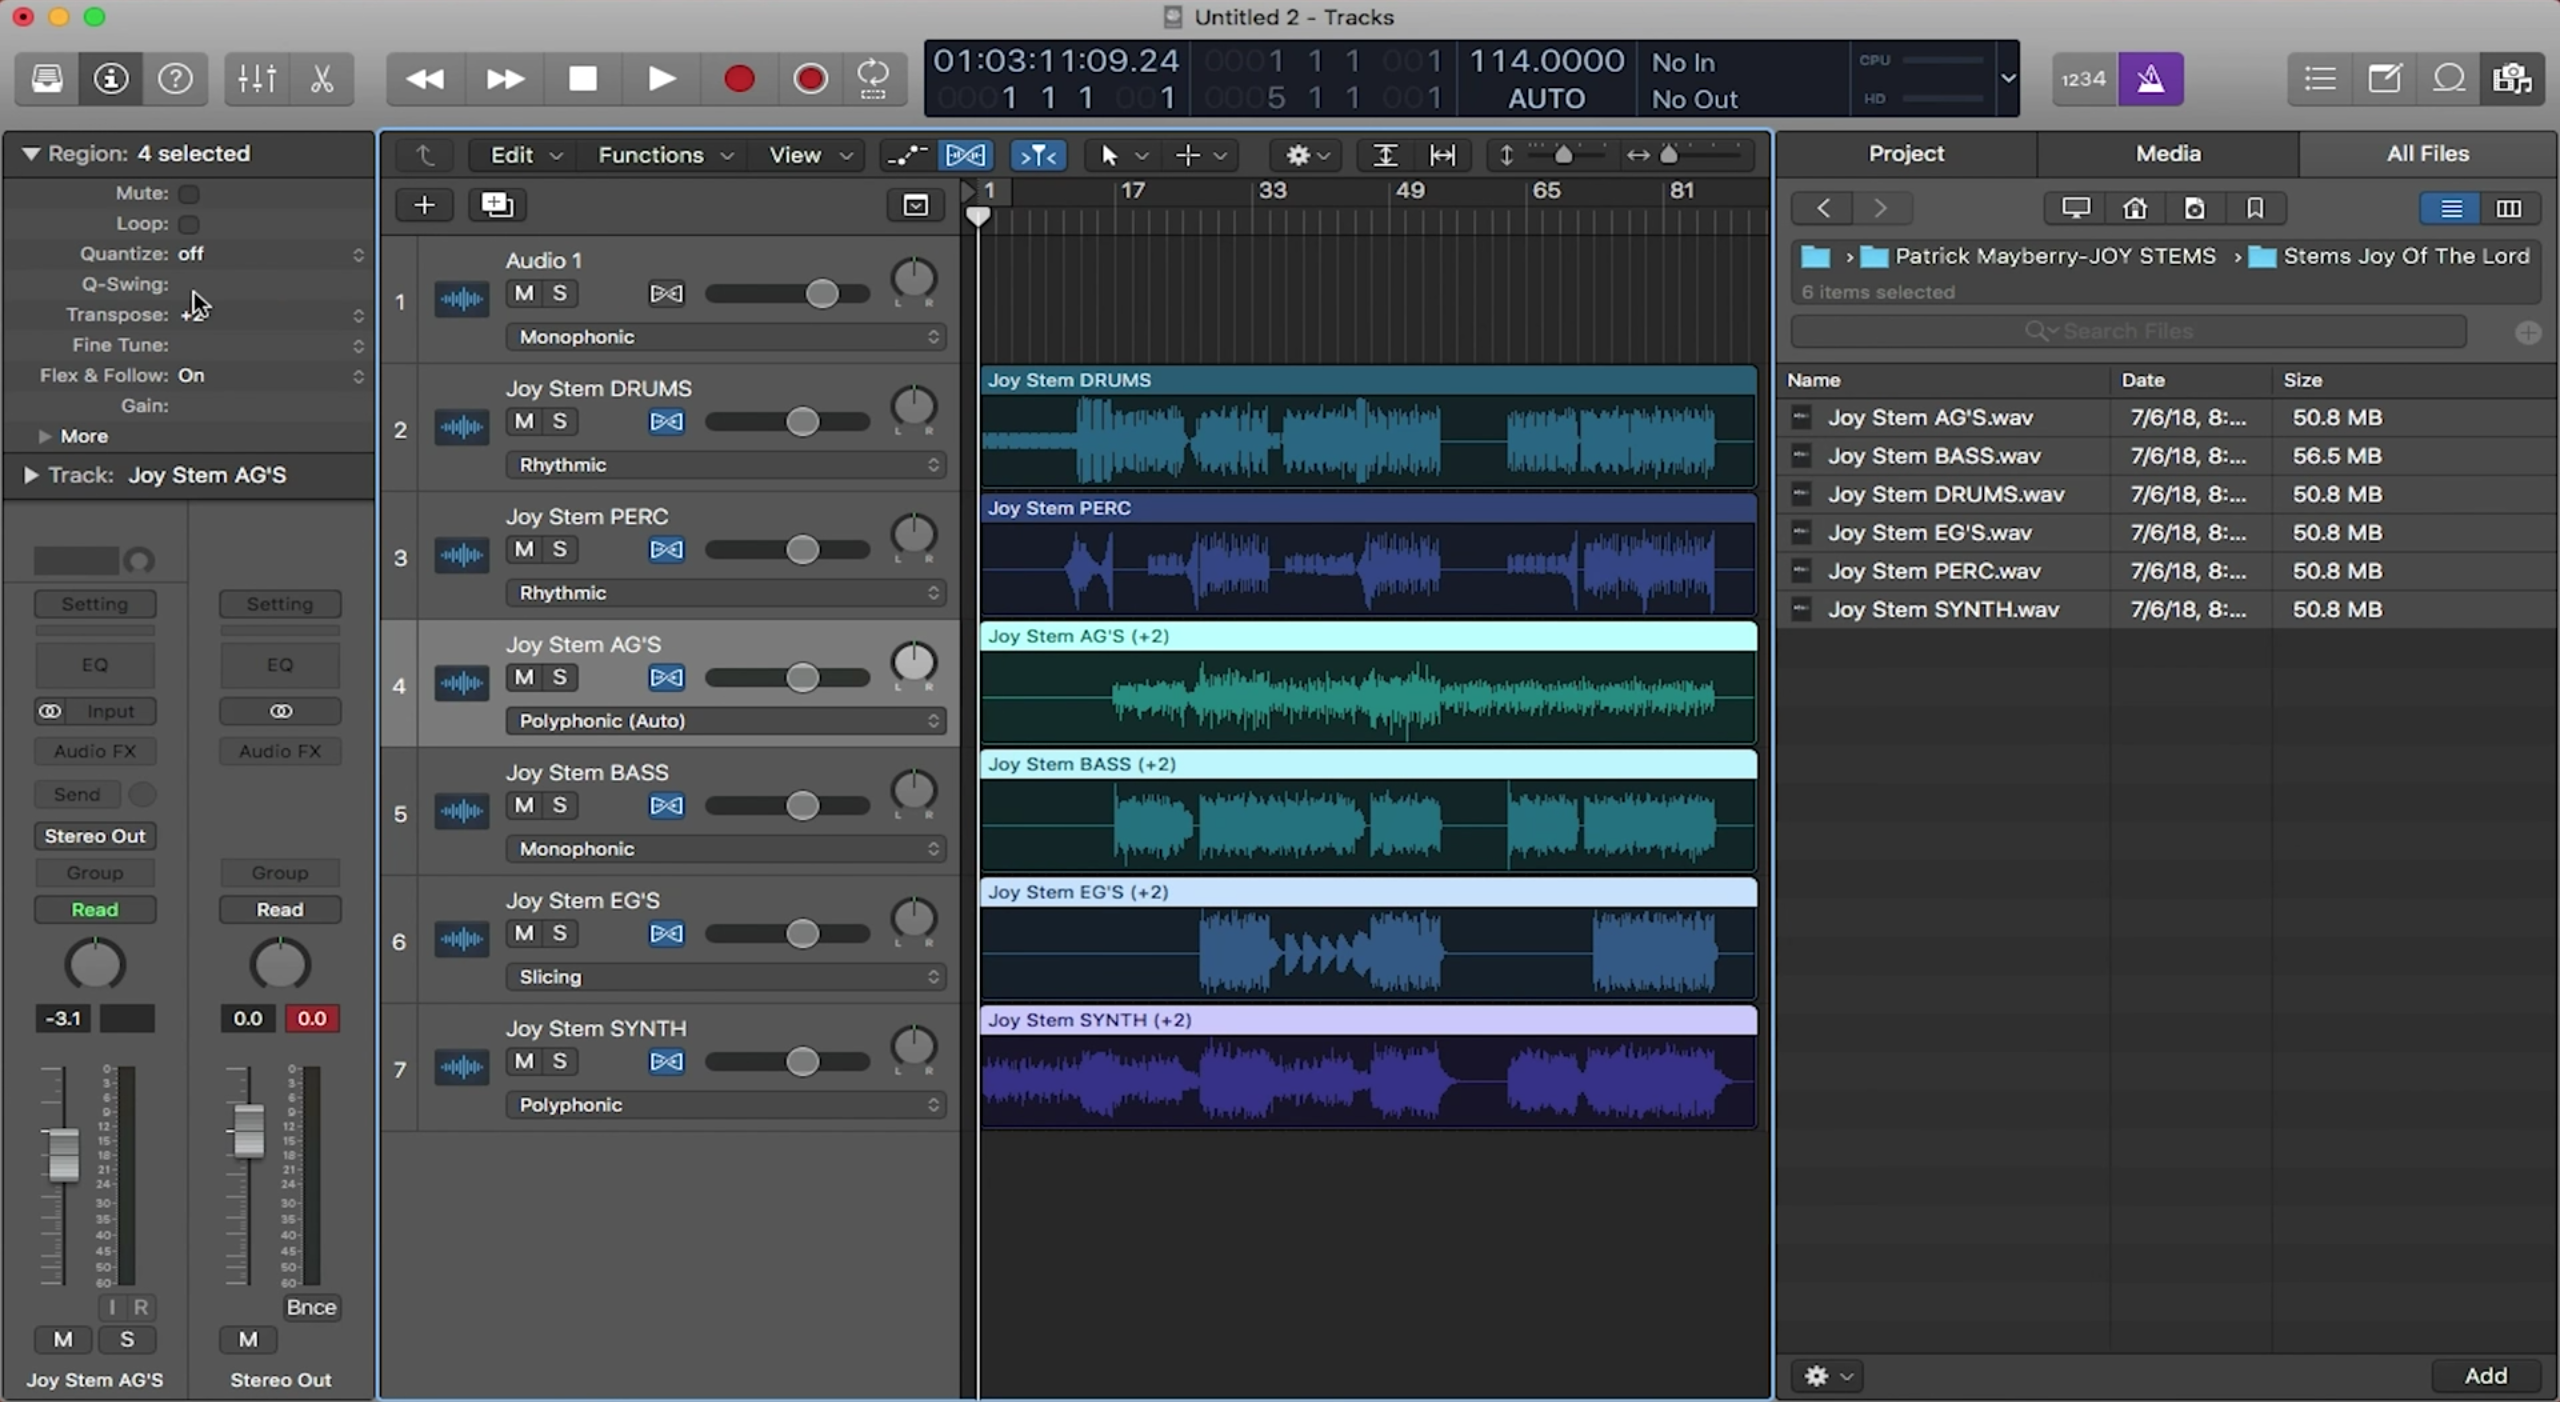Click the Add button in Media panel
Image resolution: width=2560 pixels, height=1402 pixels.
coord(2486,1374)
